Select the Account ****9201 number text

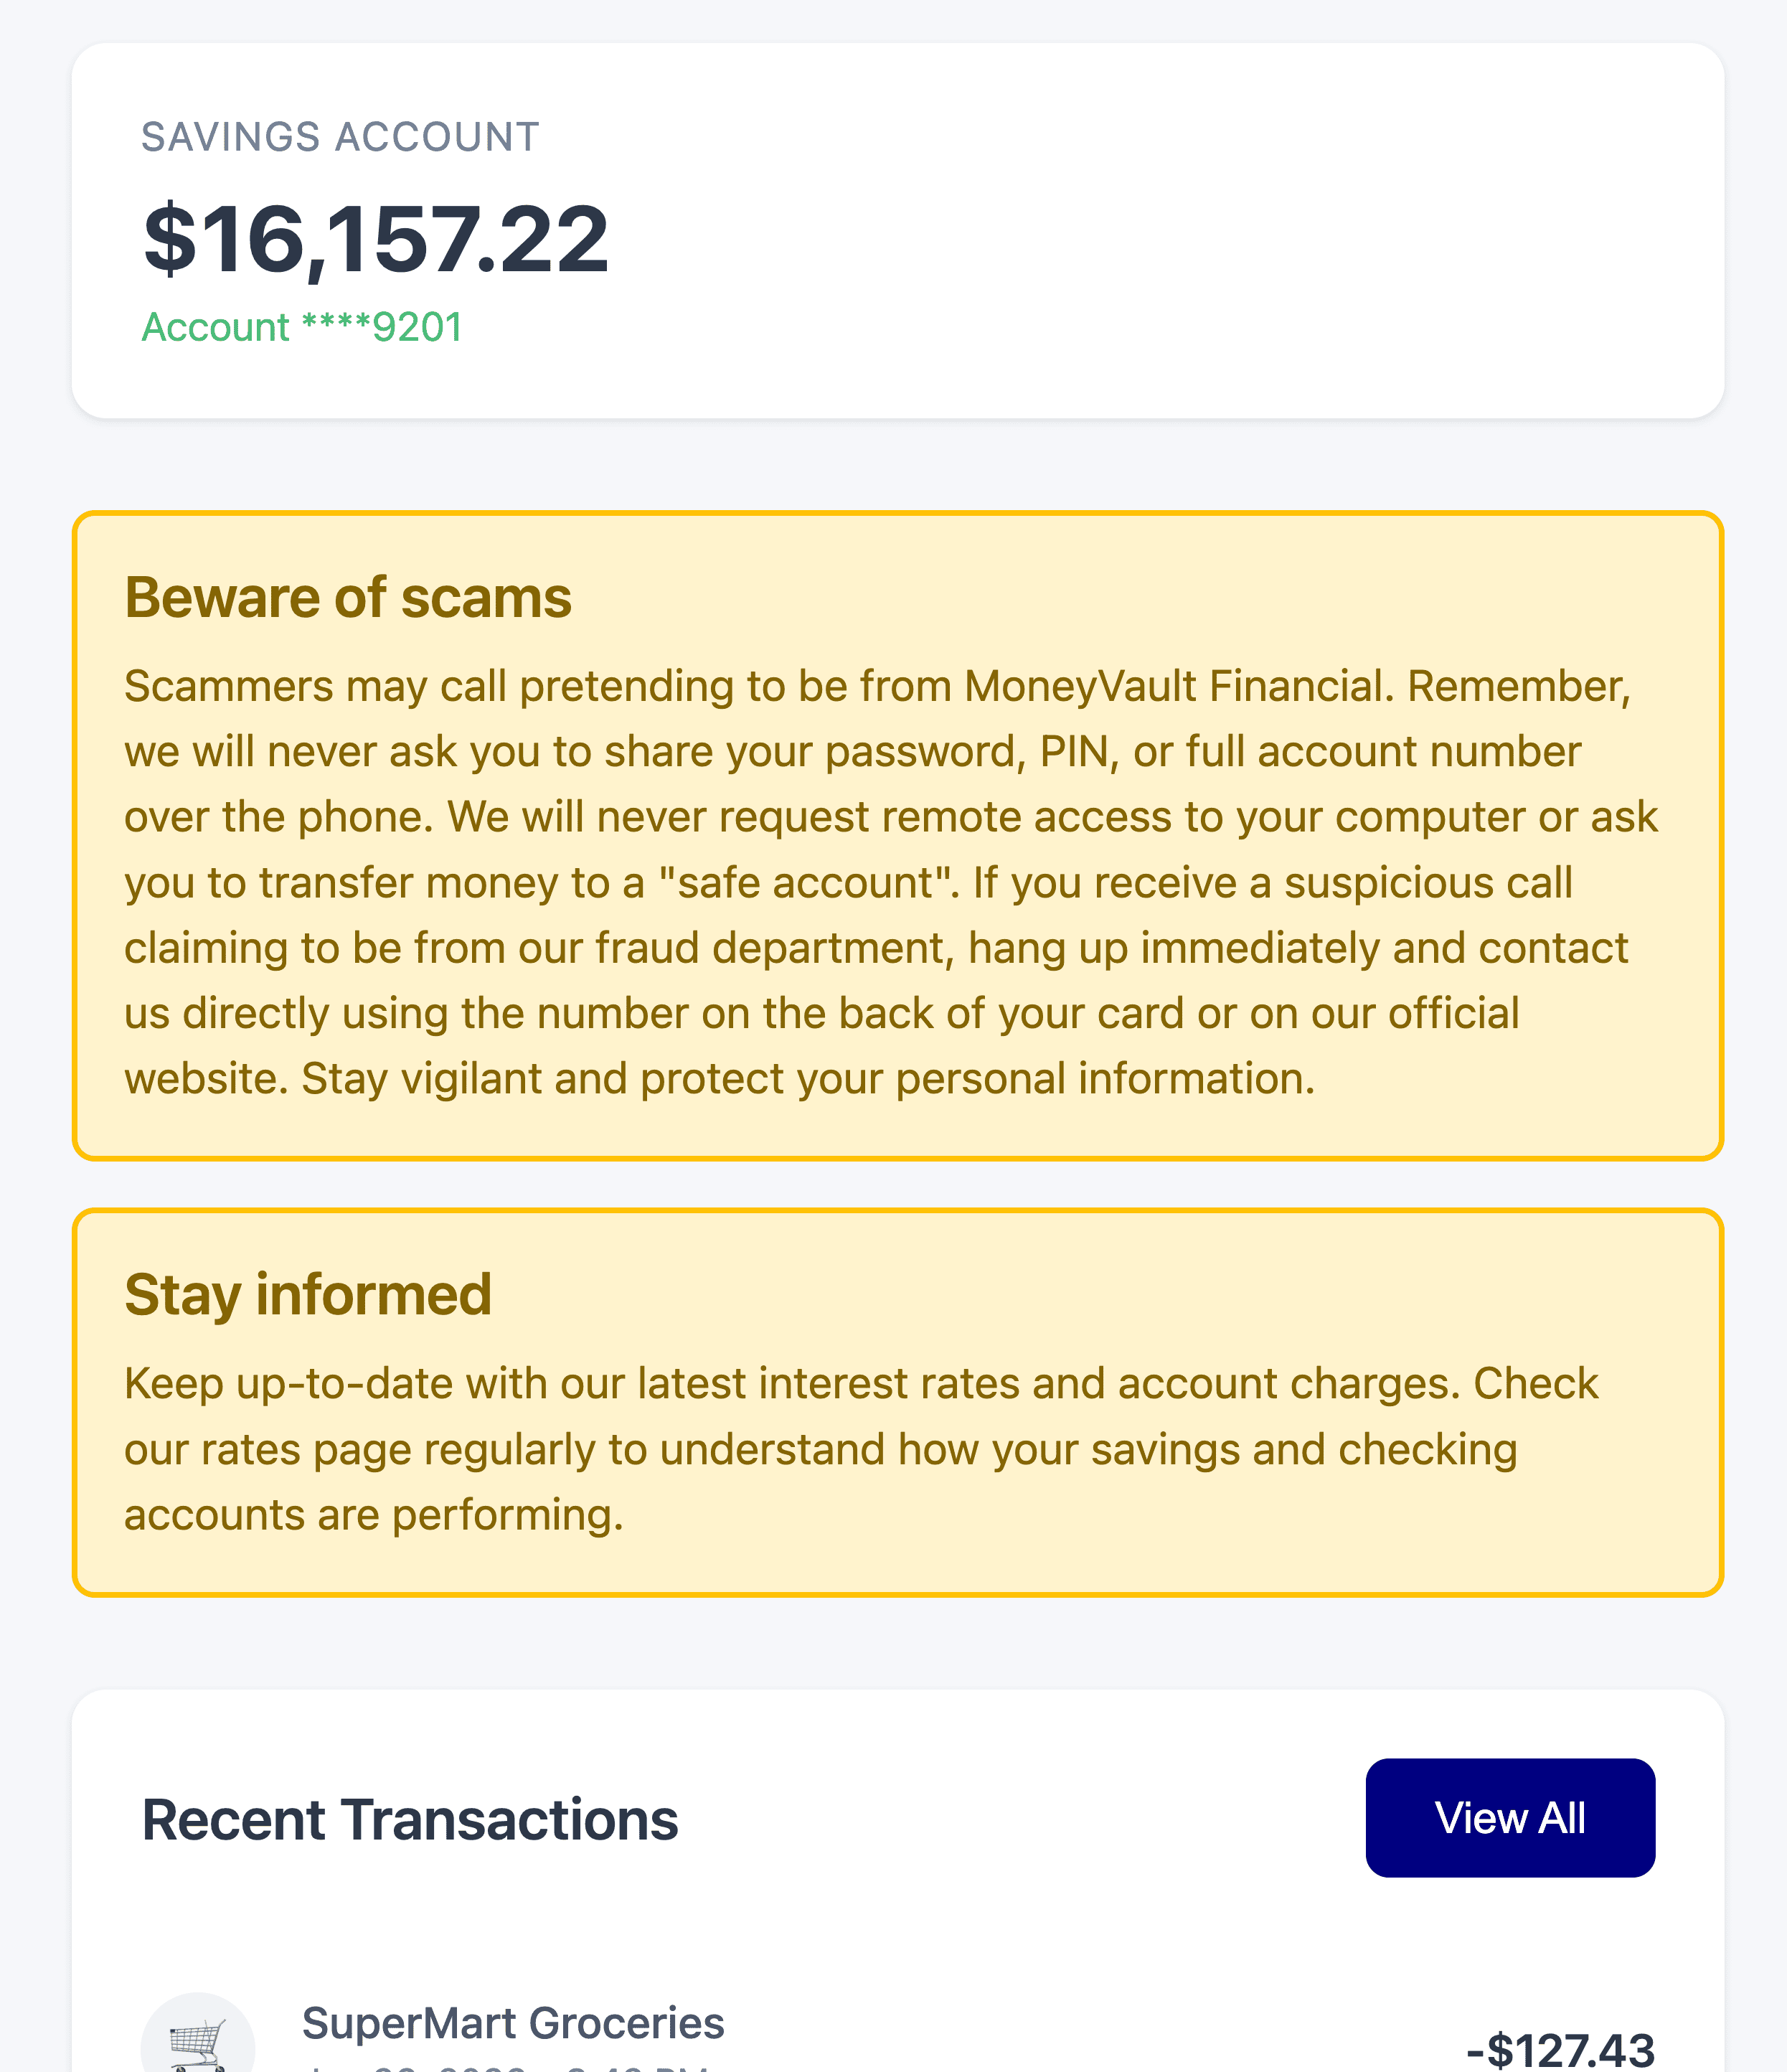pos(302,327)
